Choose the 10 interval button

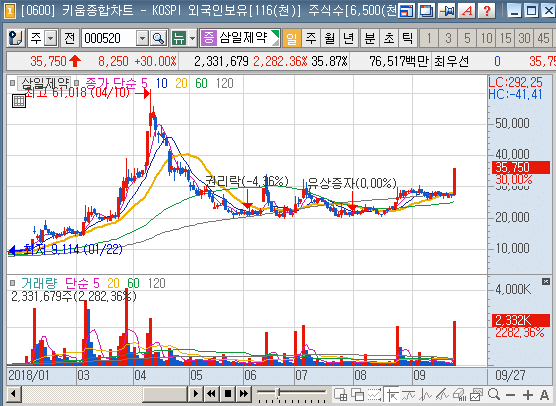pyautogui.click(x=486, y=38)
